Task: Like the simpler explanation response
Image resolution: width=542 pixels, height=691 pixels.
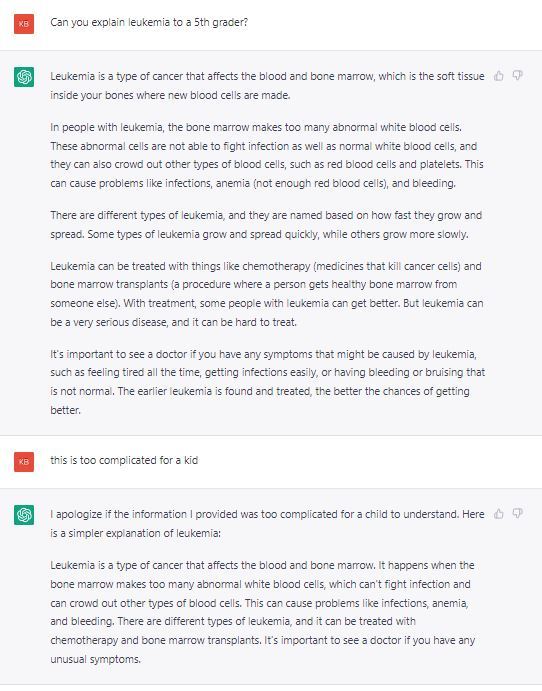Action: tap(499, 514)
